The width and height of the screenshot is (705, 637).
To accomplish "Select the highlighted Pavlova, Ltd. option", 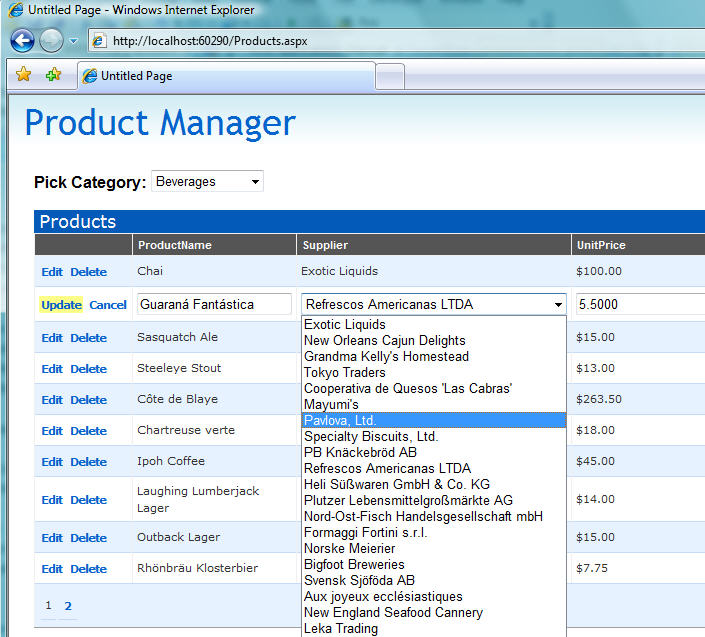I will (x=434, y=420).
